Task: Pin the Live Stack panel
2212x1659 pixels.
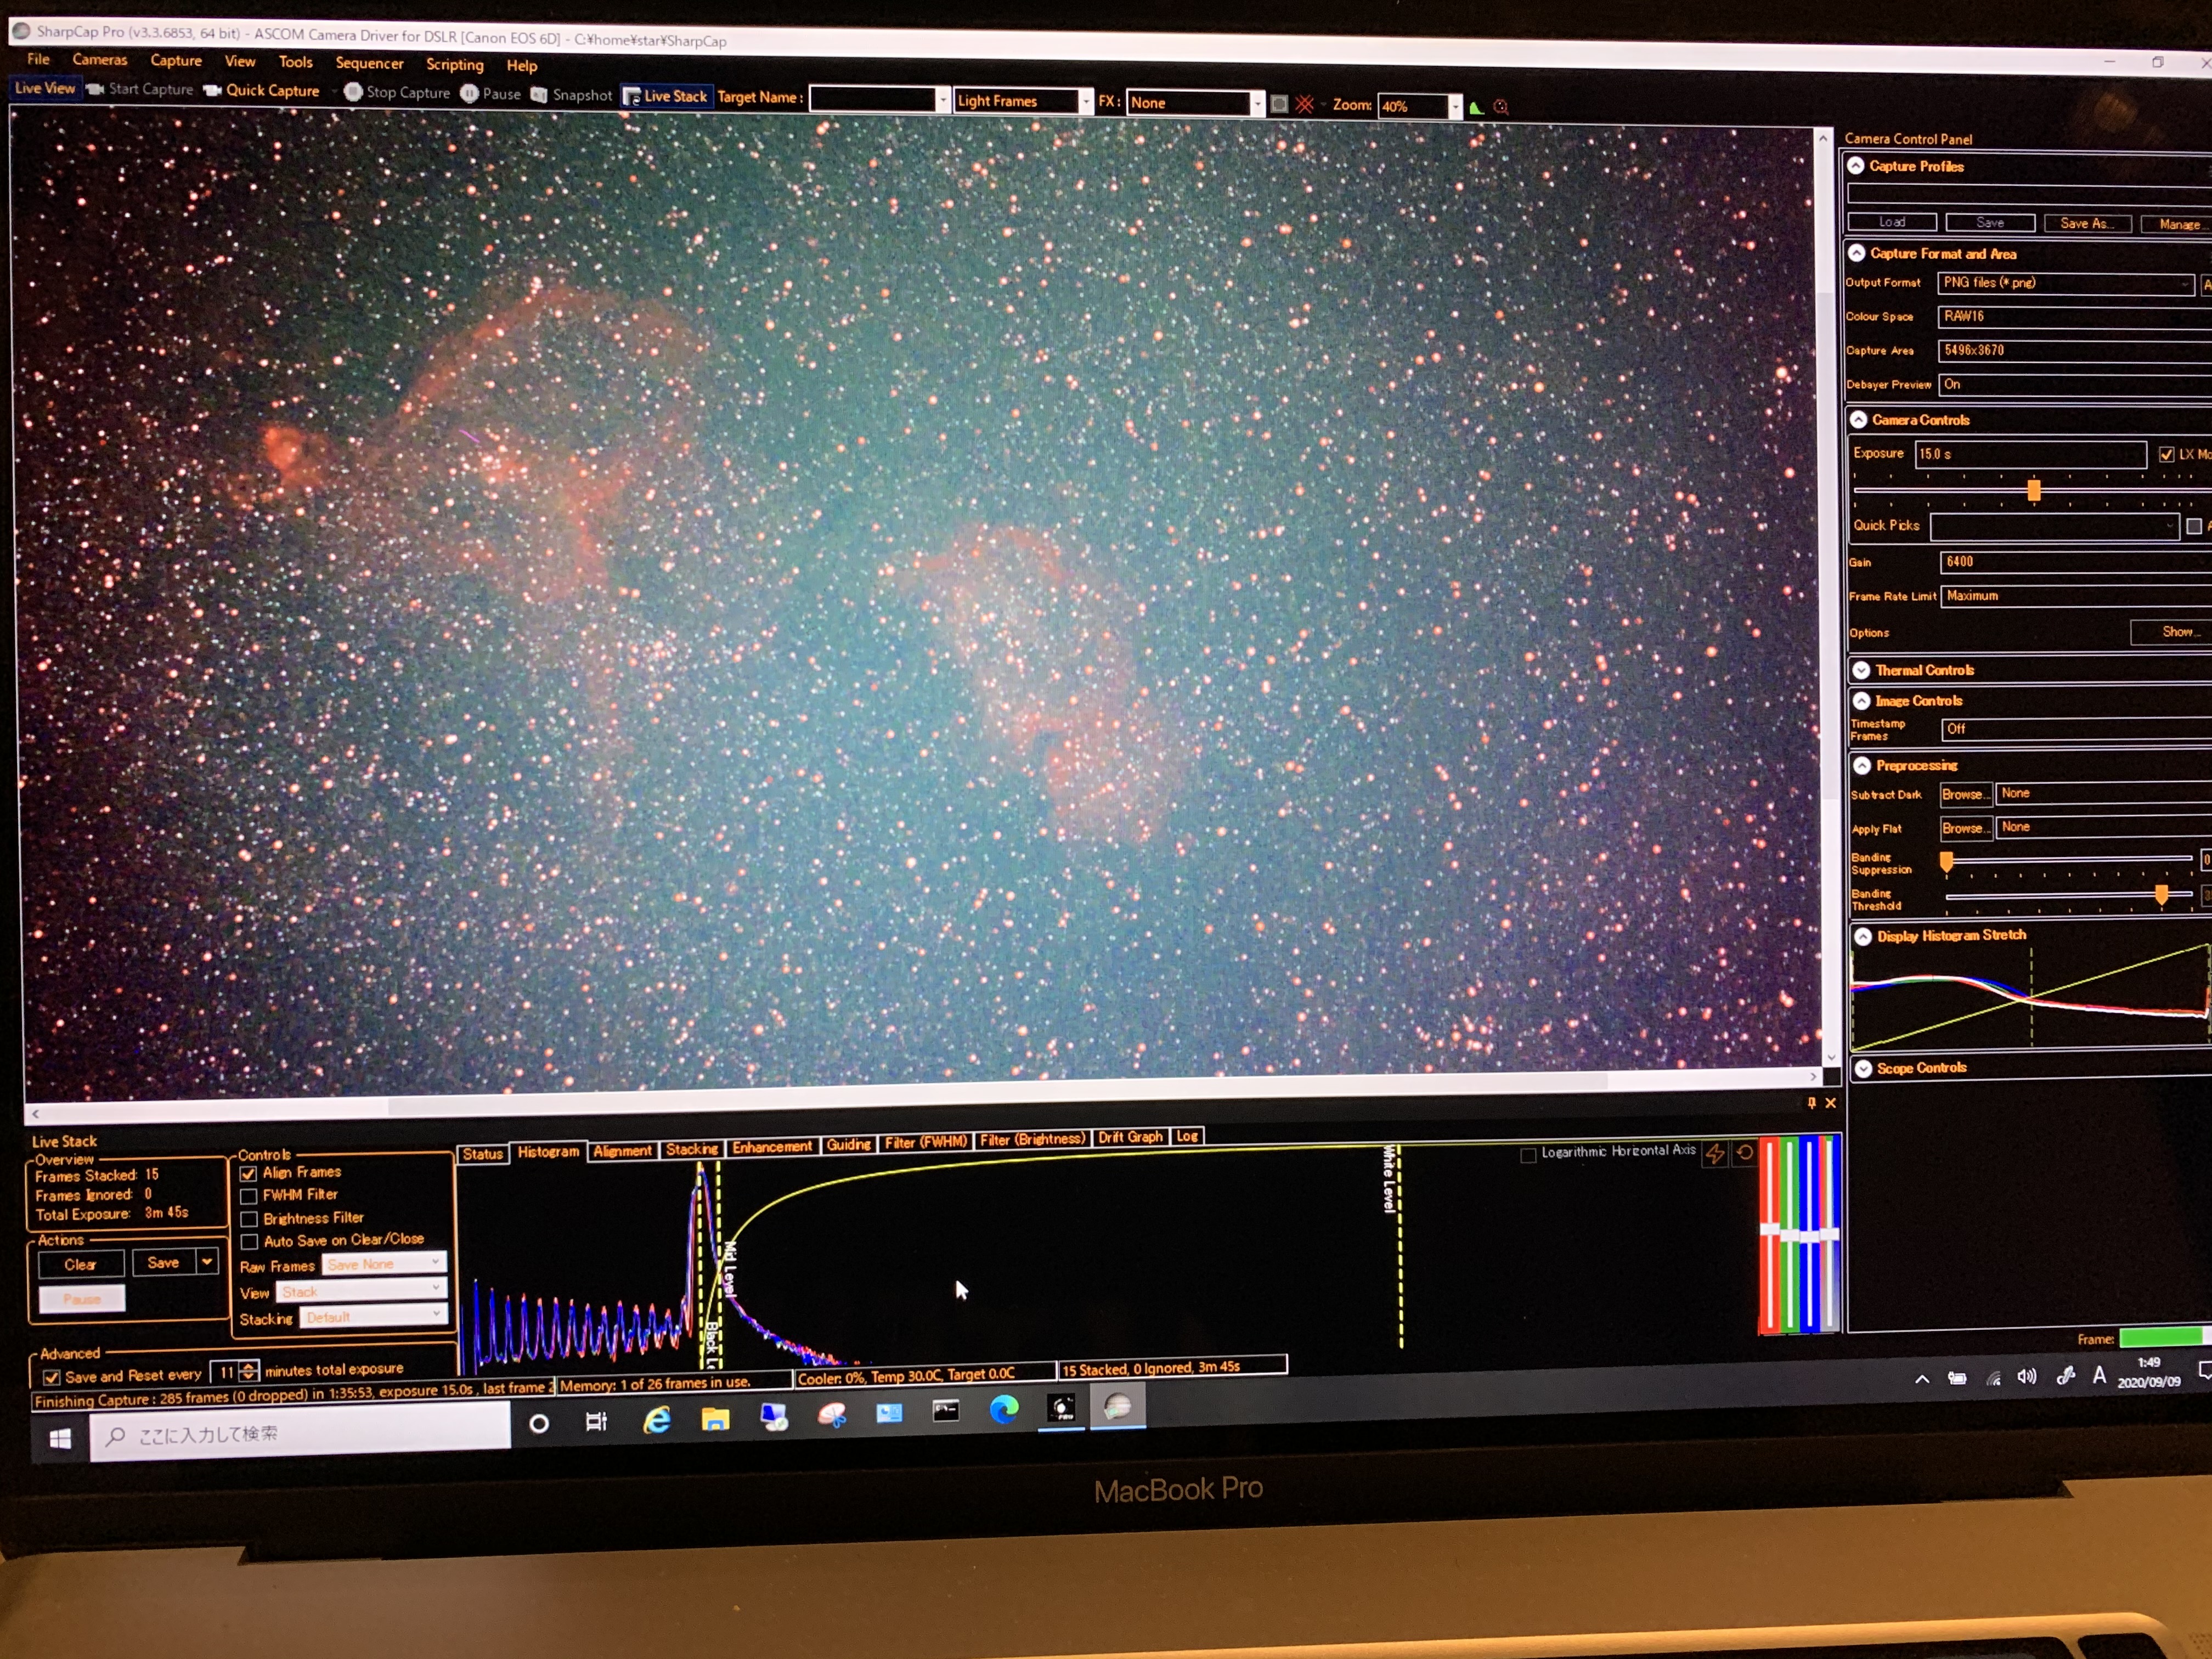Action: 1811,1102
